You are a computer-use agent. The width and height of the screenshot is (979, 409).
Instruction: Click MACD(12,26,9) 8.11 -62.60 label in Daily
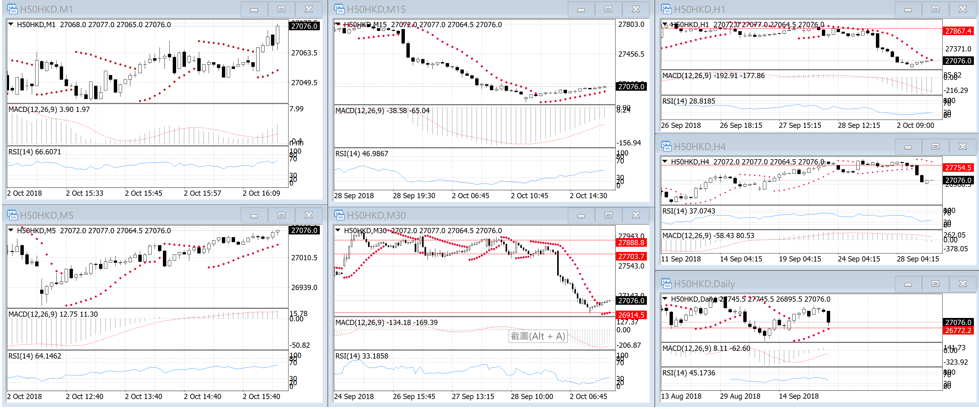(707, 348)
